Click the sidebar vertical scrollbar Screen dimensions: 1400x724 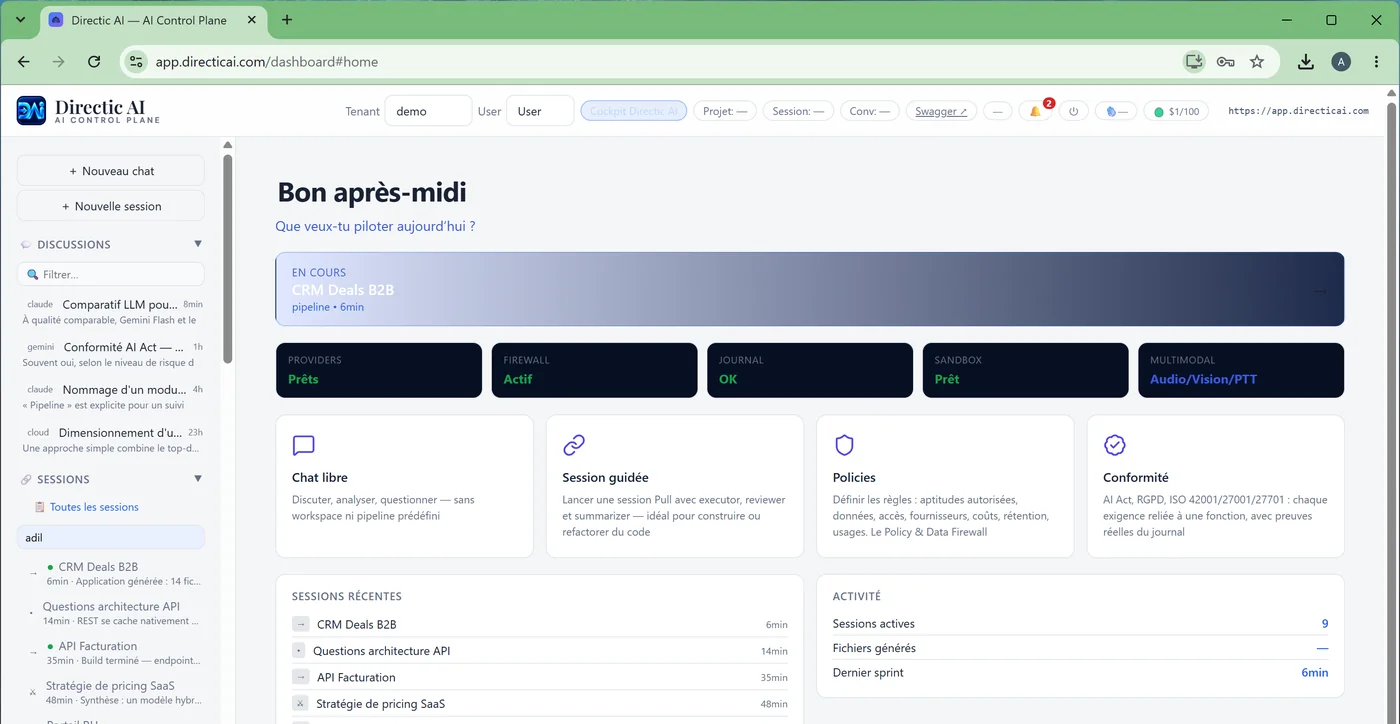point(227,258)
